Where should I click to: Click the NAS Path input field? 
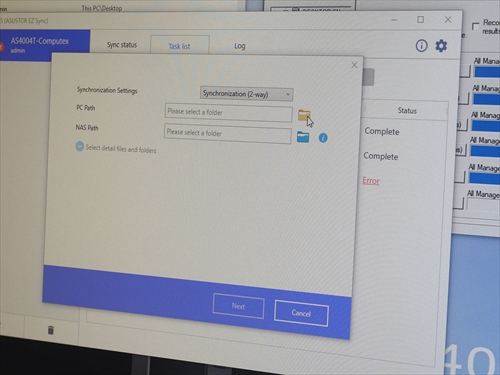pos(227,134)
